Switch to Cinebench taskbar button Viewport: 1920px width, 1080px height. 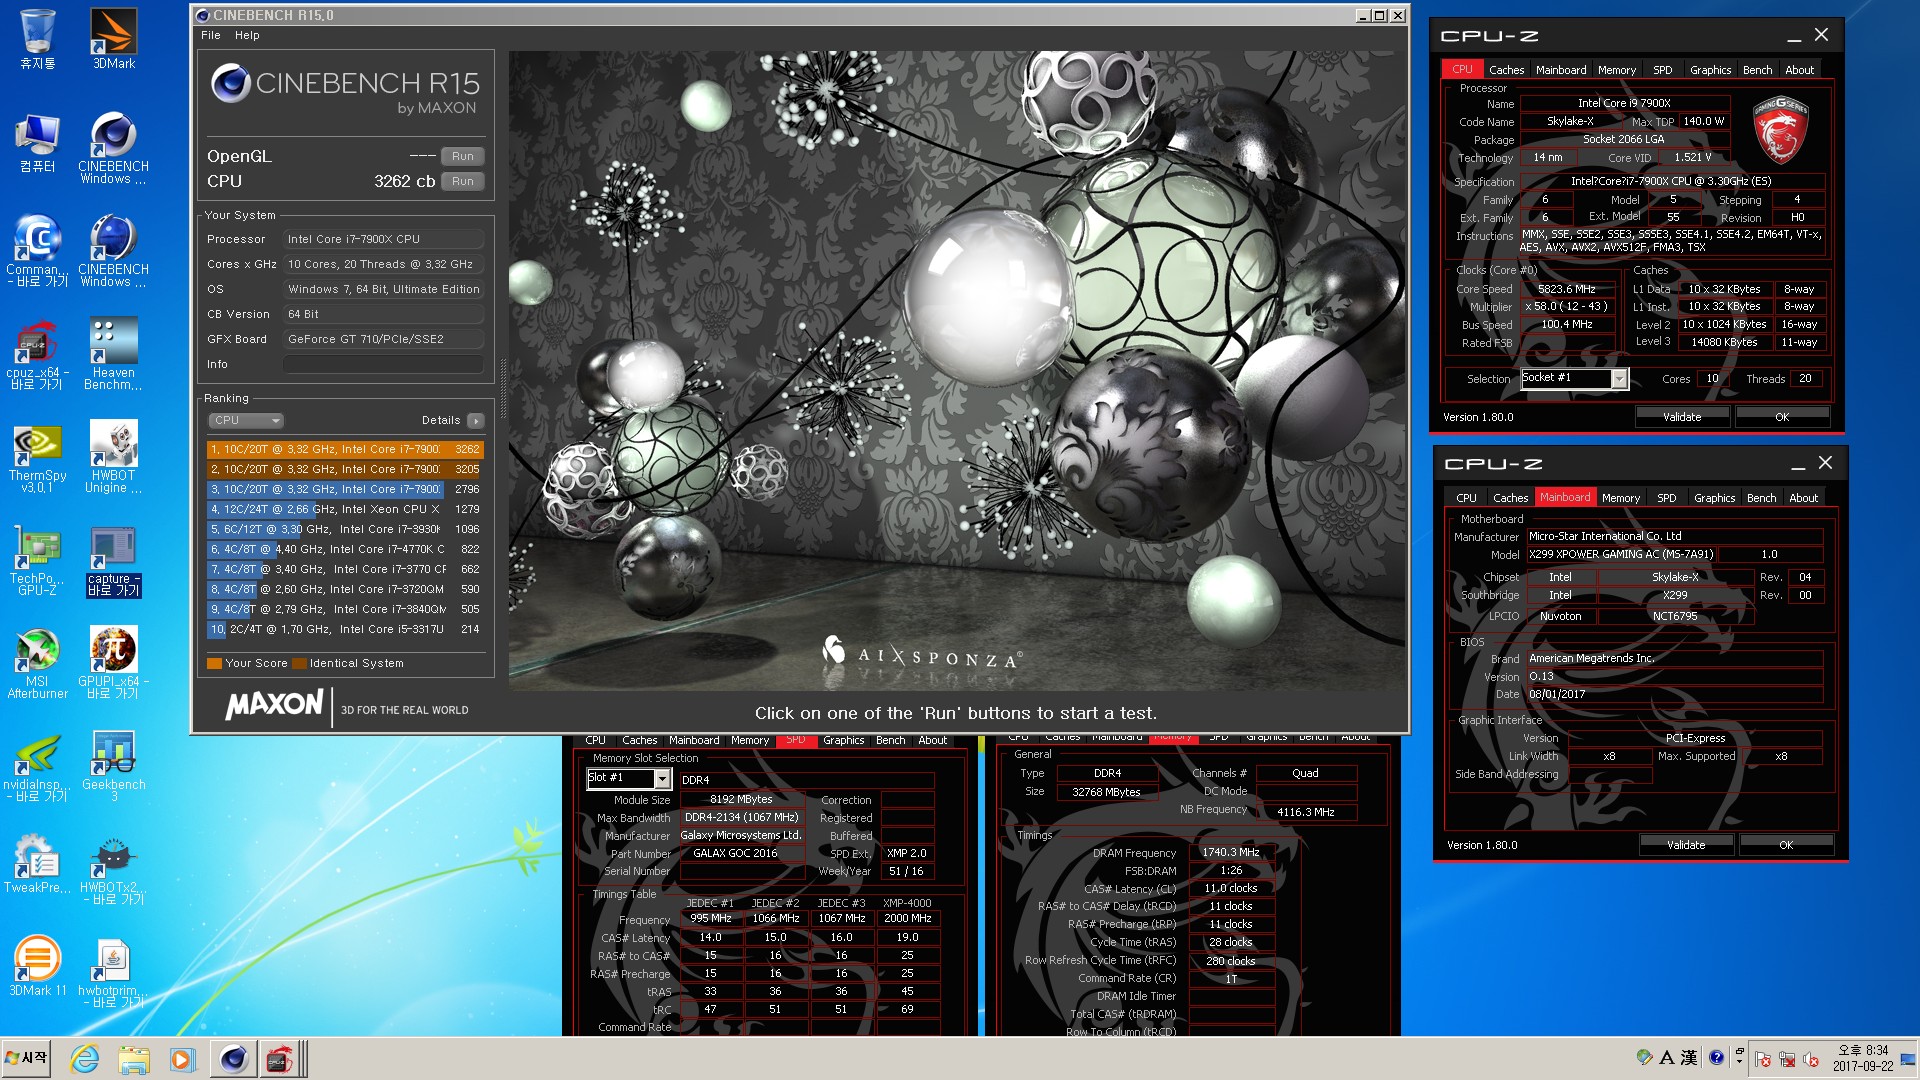233,1058
